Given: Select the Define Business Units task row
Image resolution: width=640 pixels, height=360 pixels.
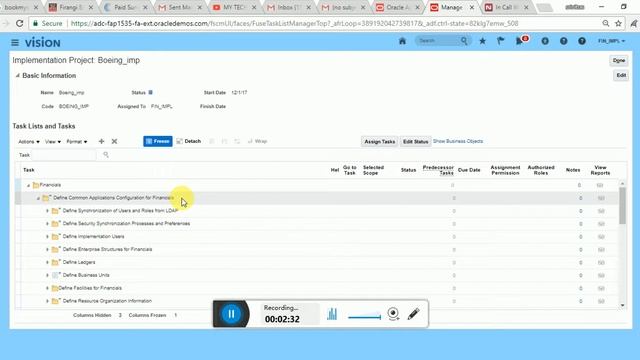Looking at the screenshot, I should (x=317, y=276).
